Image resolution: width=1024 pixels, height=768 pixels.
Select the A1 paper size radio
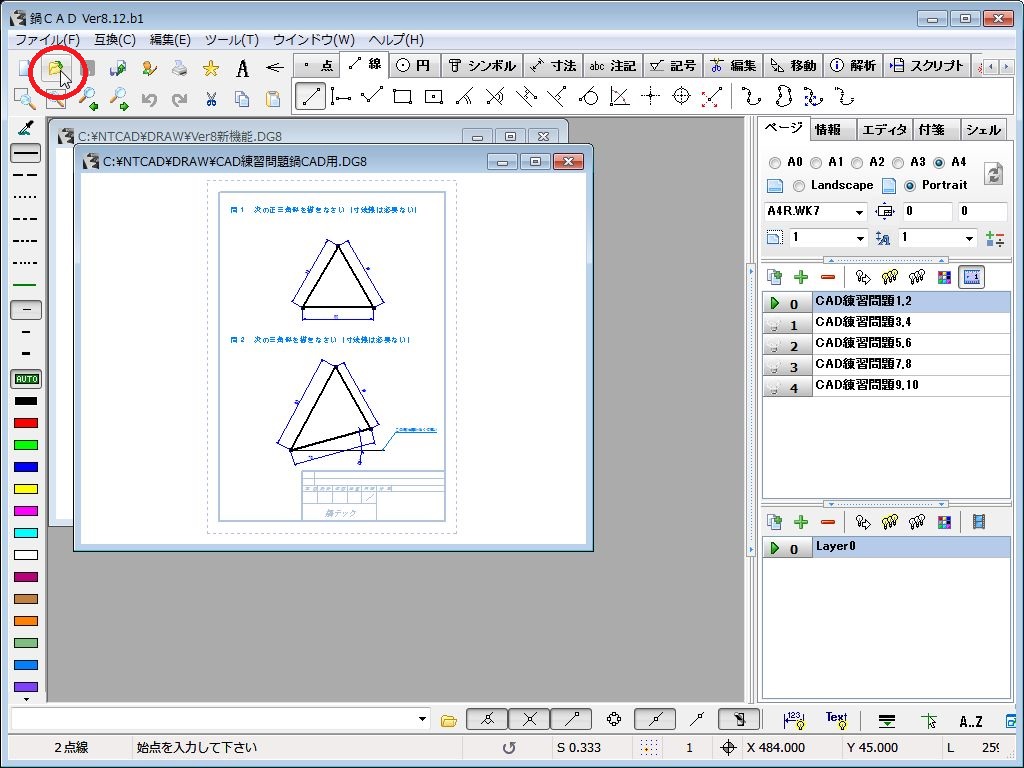[816, 163]
